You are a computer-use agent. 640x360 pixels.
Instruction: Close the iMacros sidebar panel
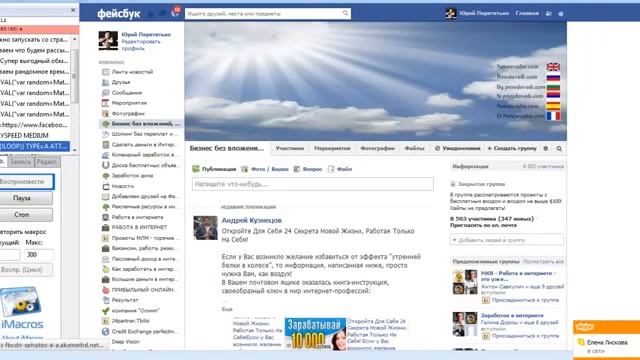[73, 10]
